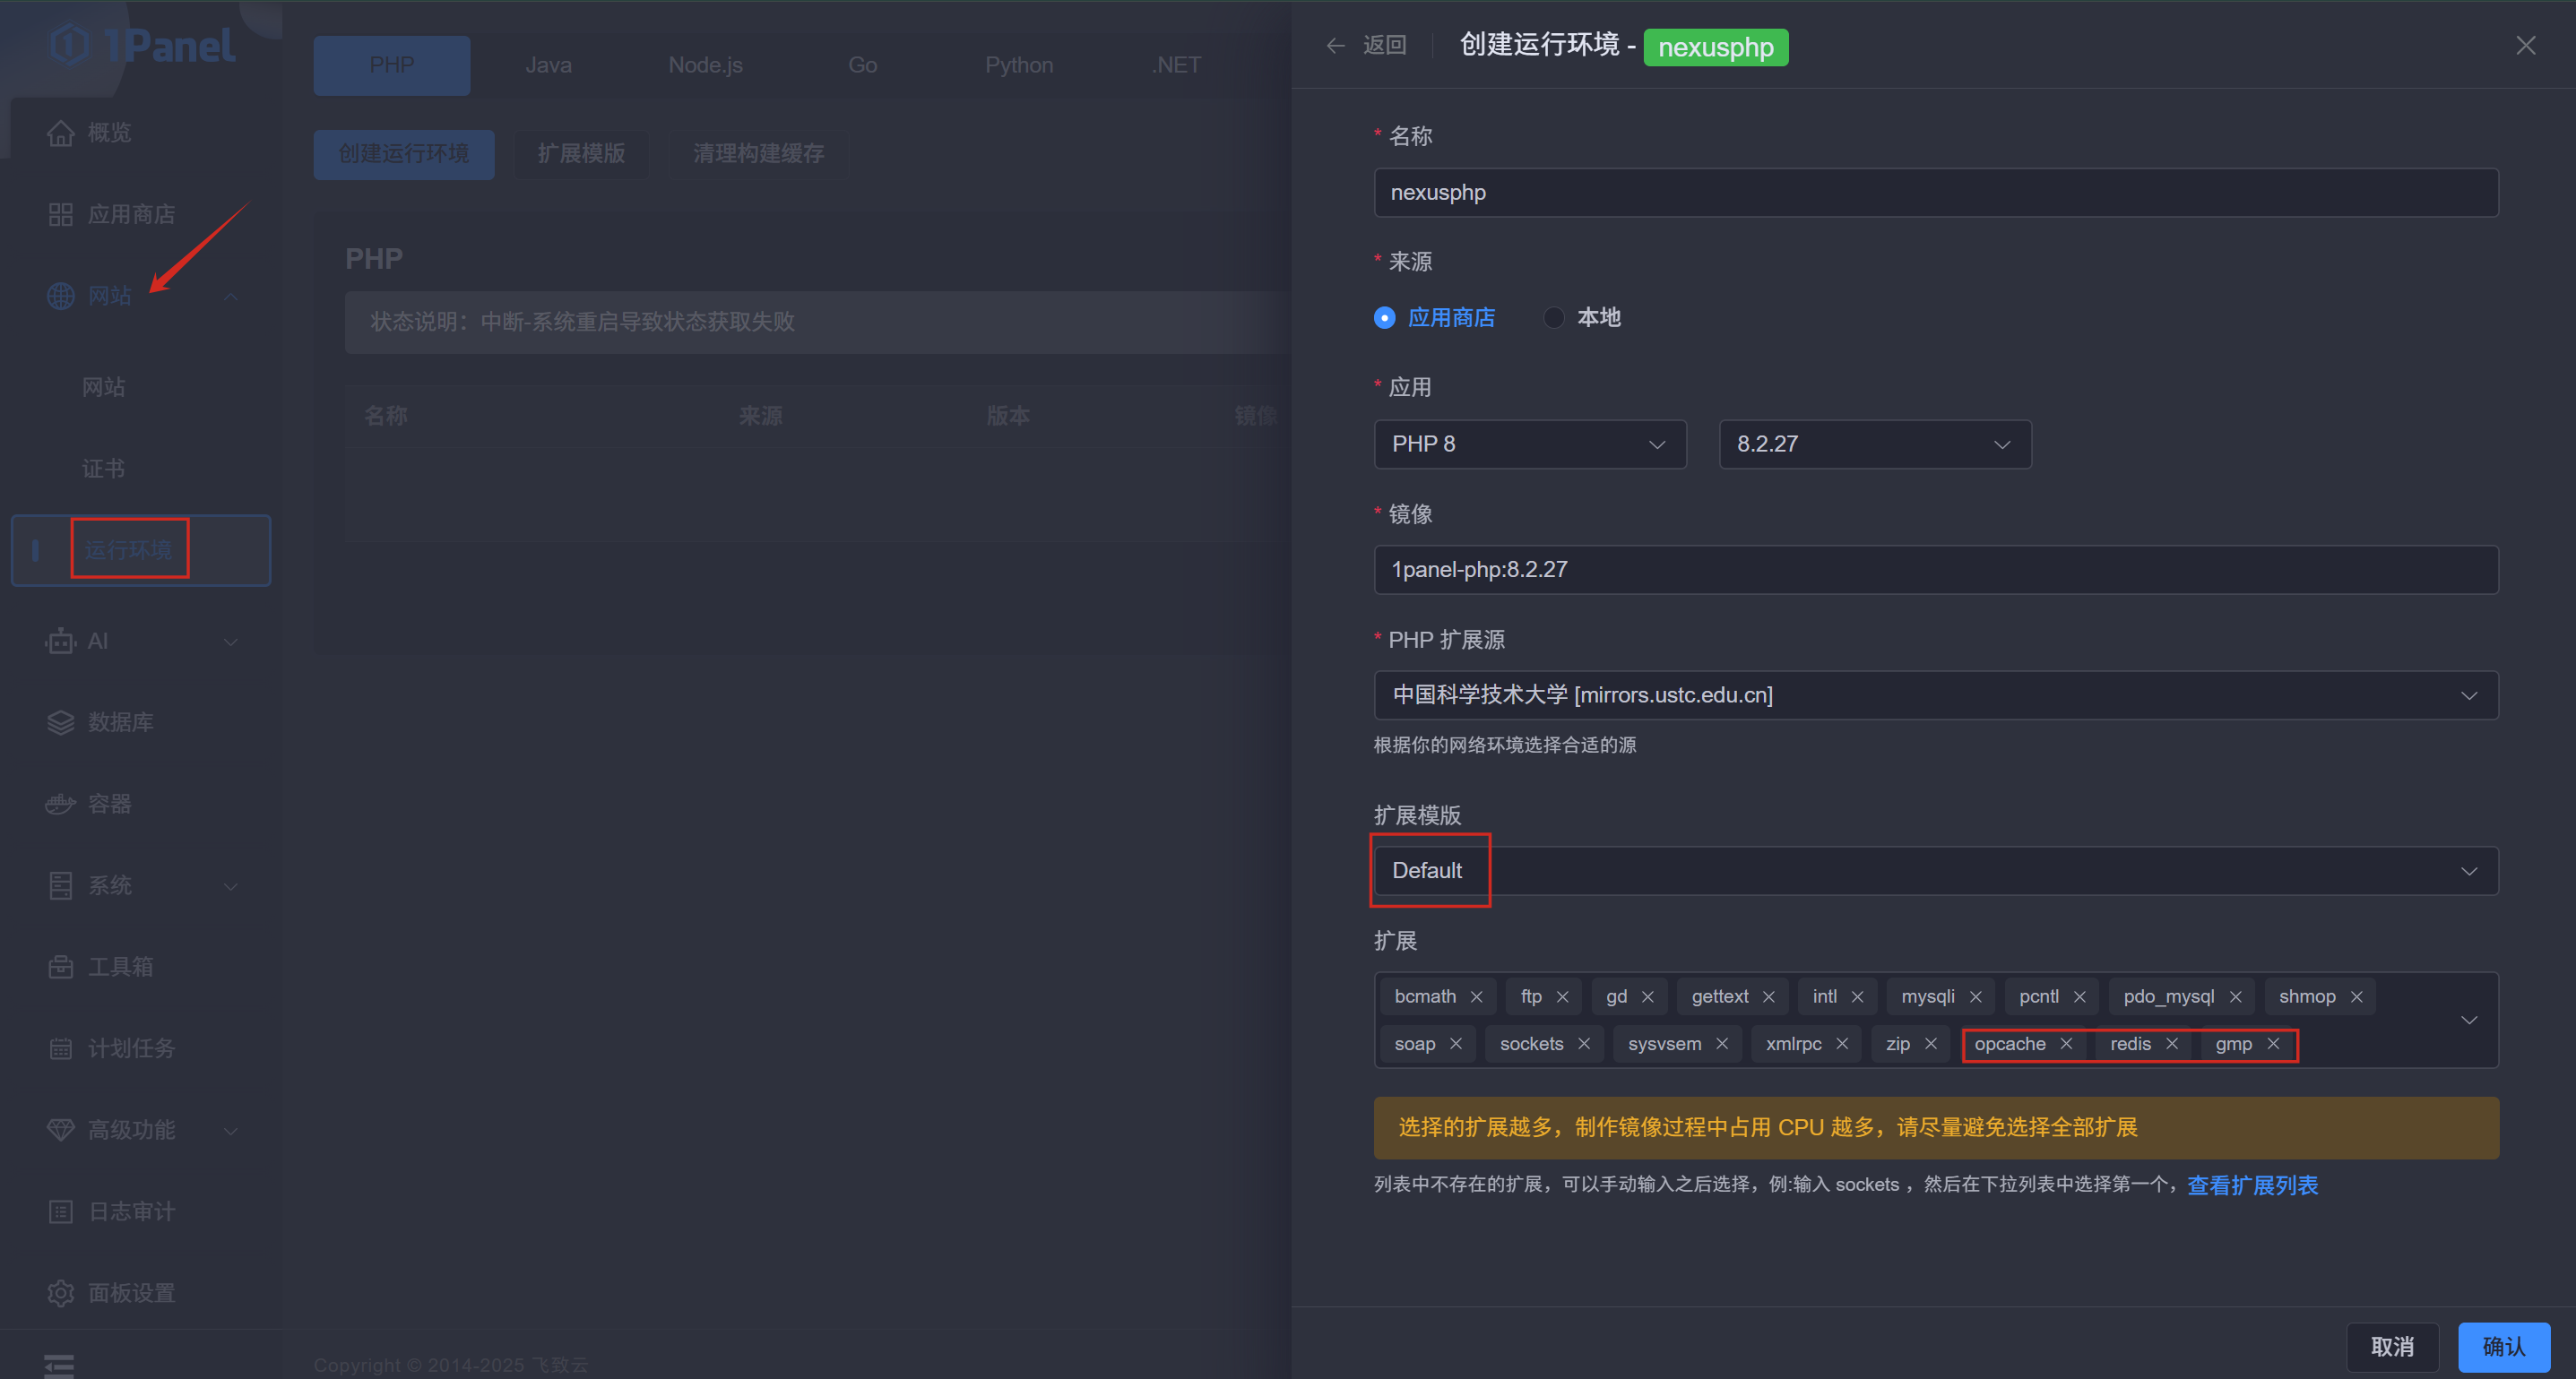Open the Default extension template dropdown
Viewport: 2576px width, 1379px height.
1935,870
